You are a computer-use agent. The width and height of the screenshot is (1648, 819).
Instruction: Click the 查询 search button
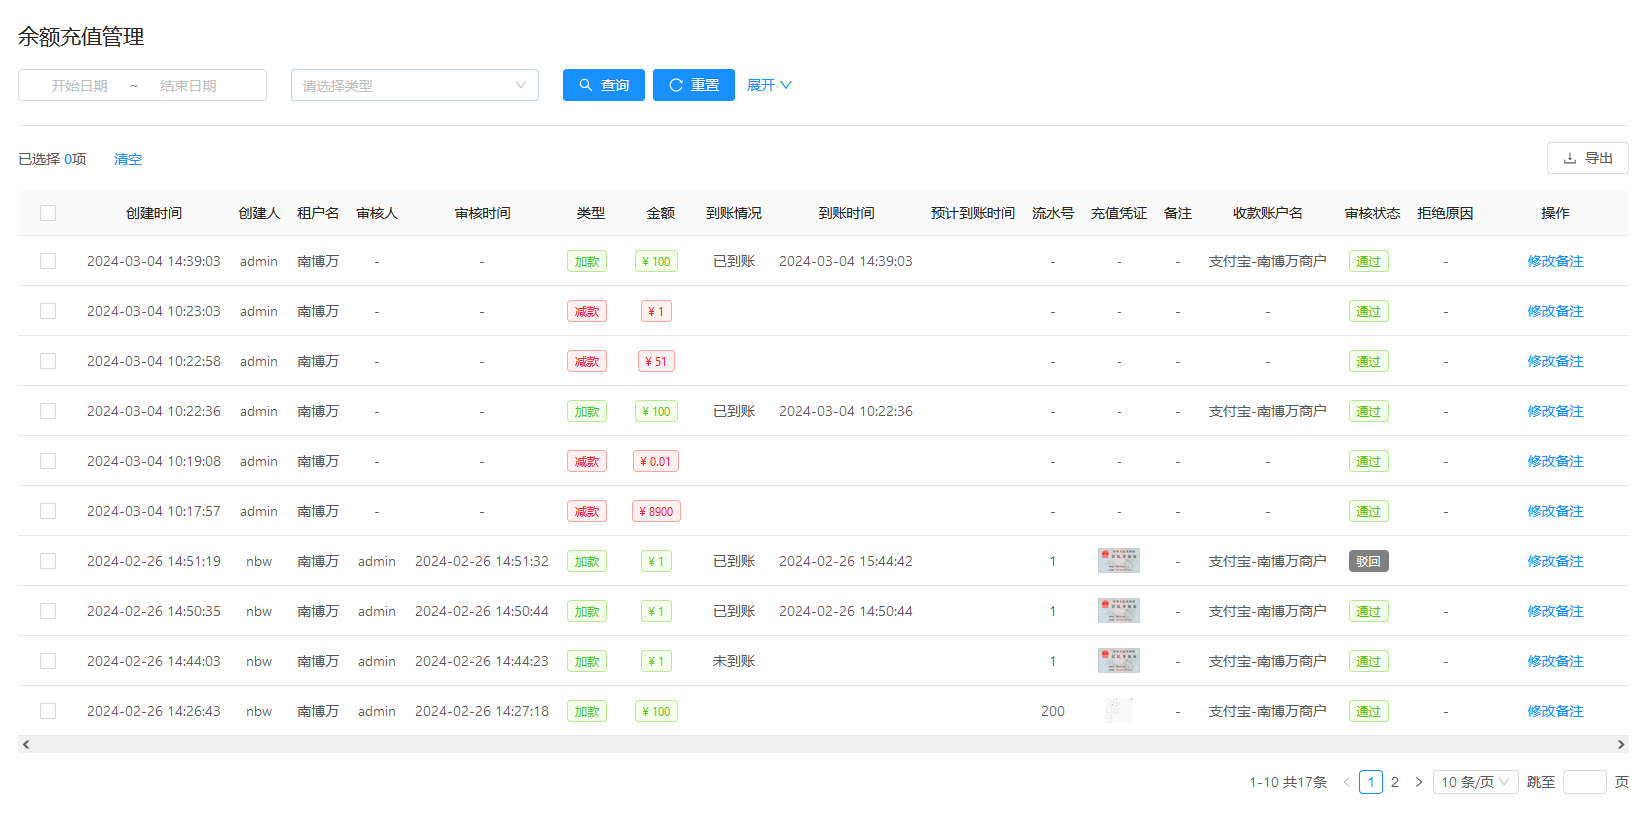click(603, 85)
